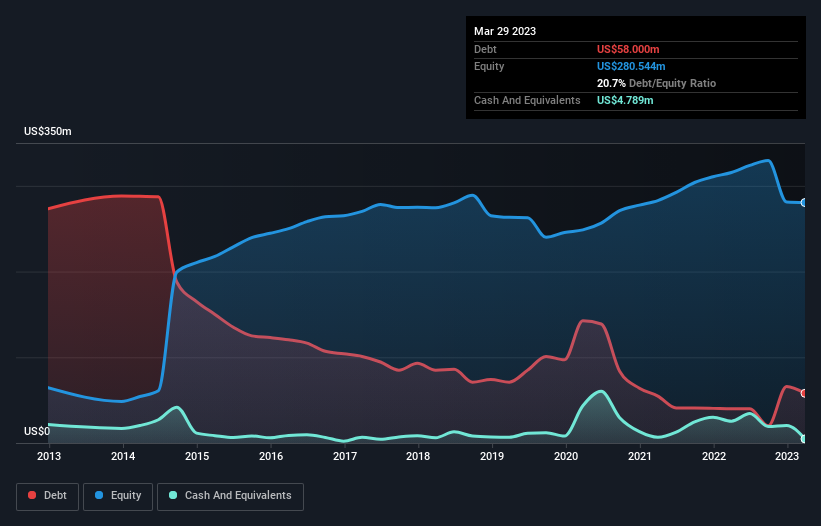Viewport: 821px width, 526px height.
Task: Click the teal Cash And Equivalents legend dot
Action: [x=173, y=495]
